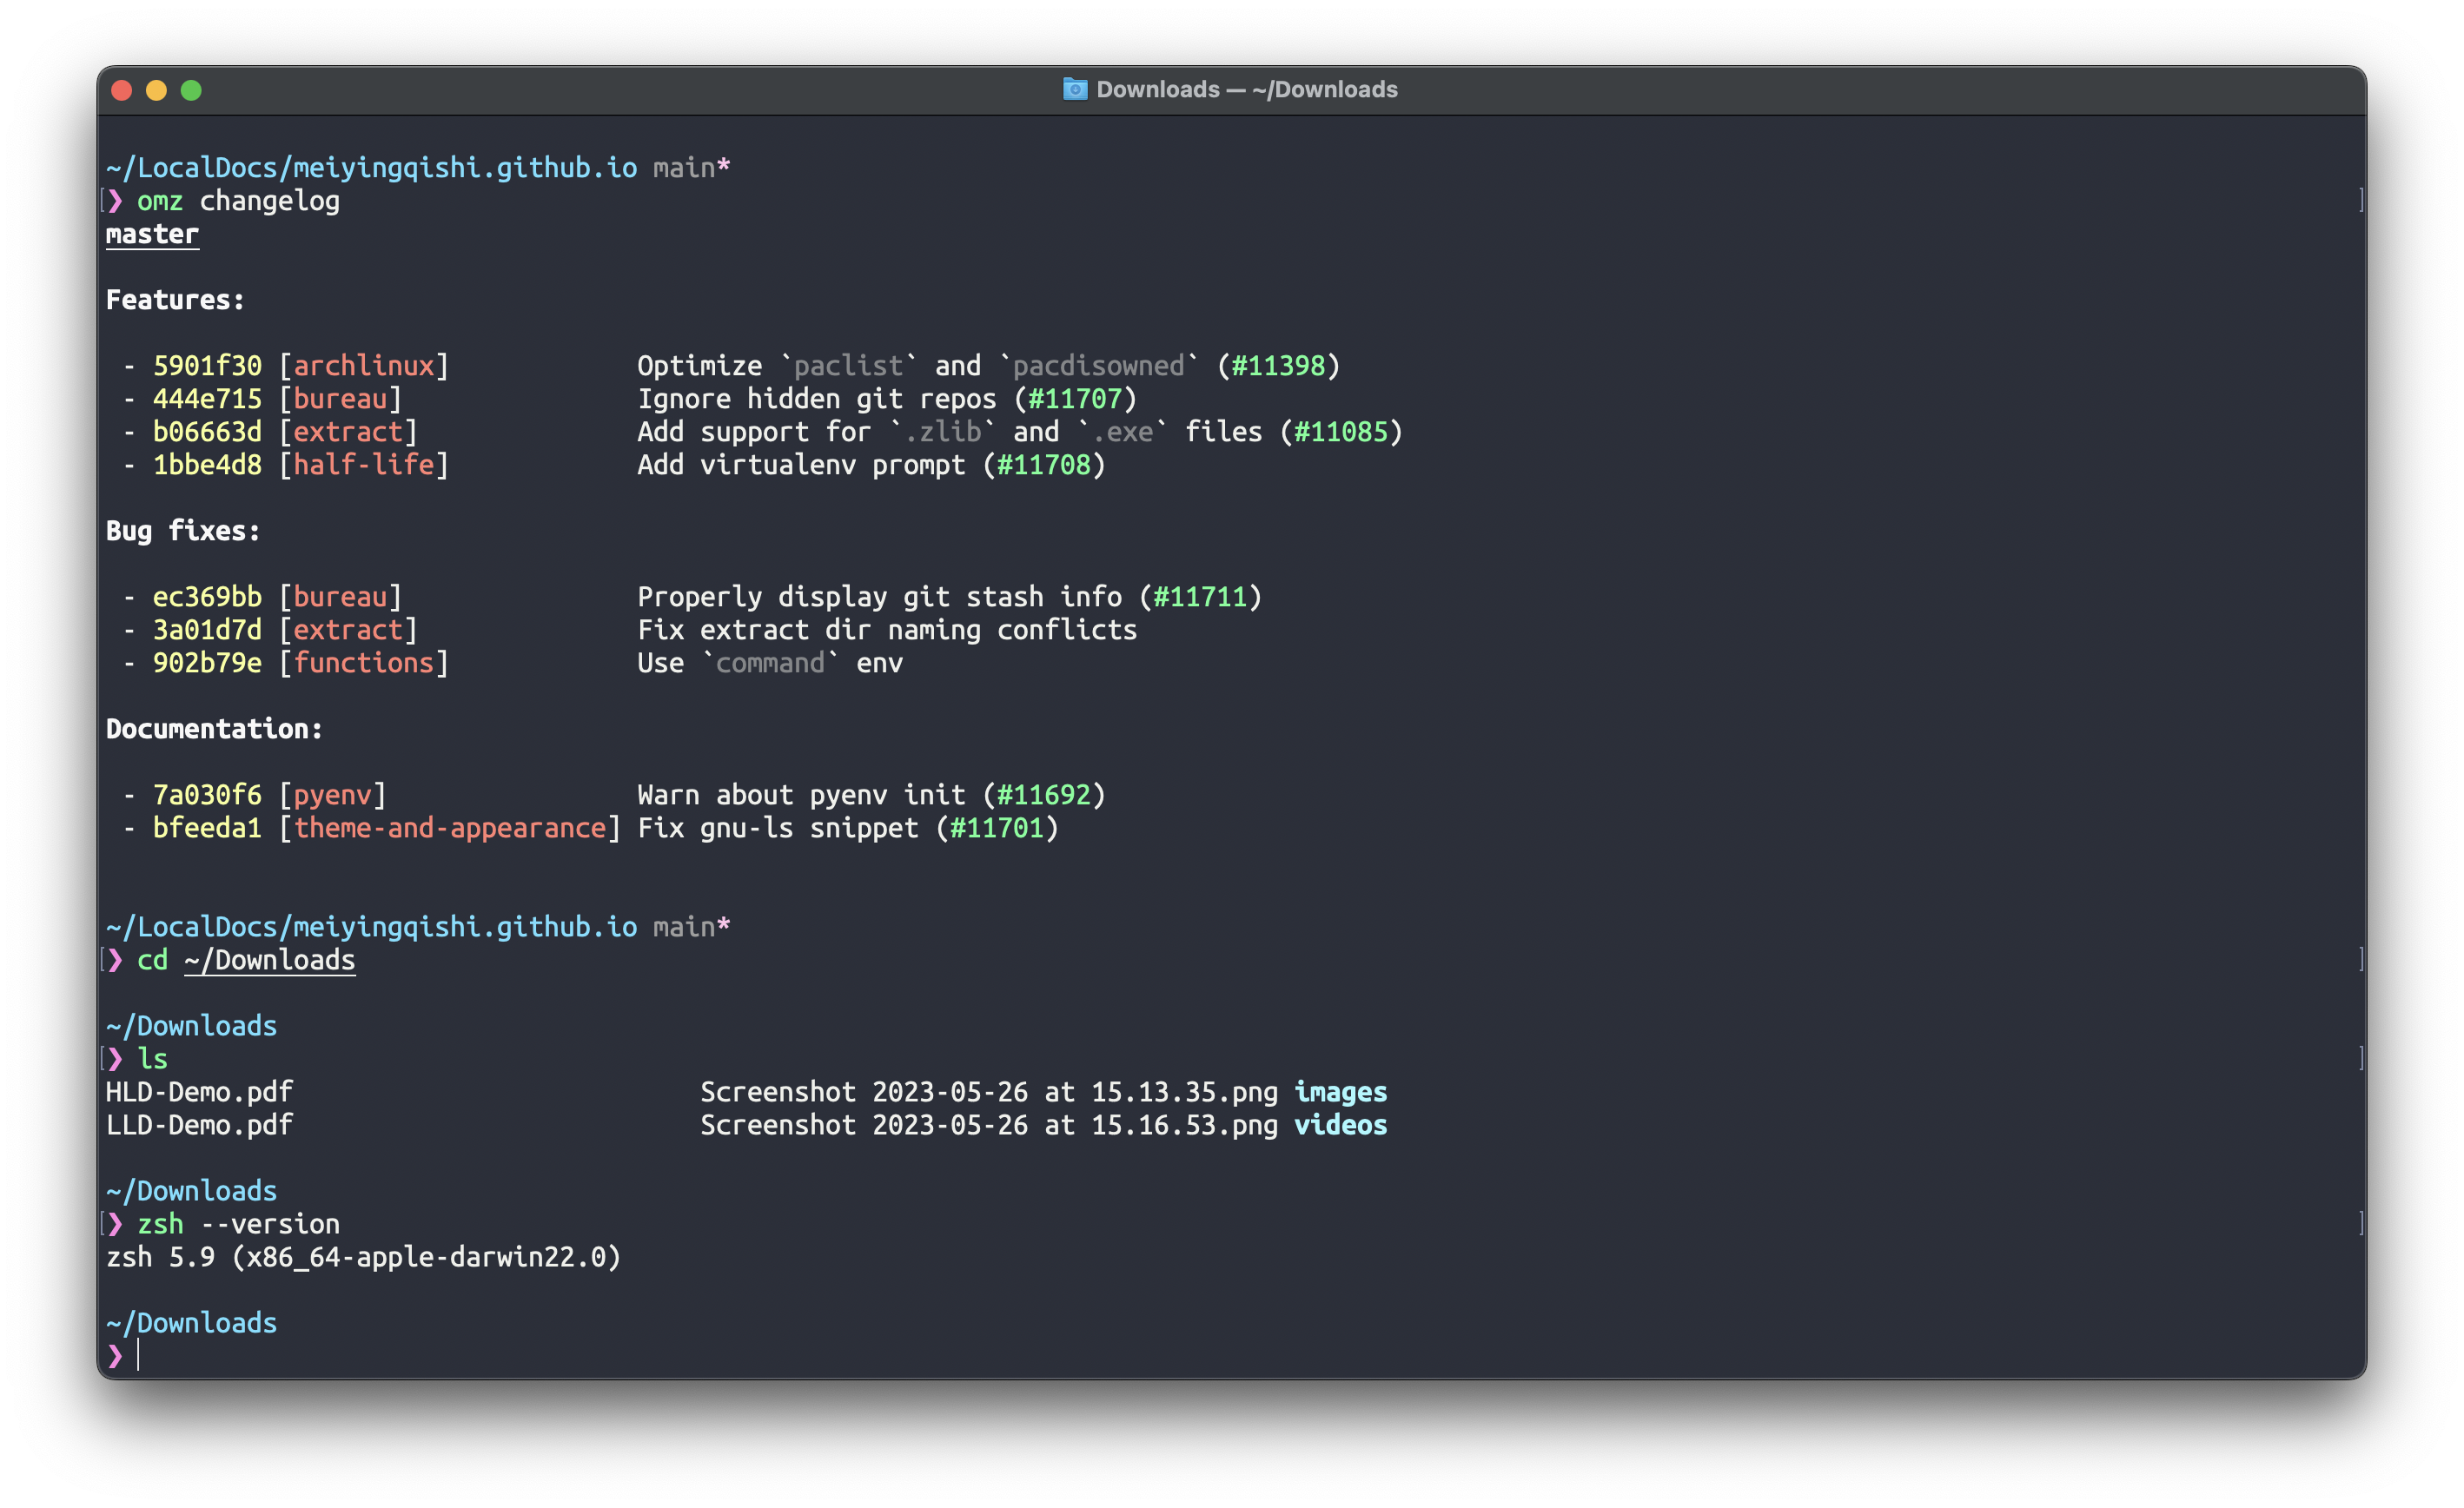Click the issue number #11711
Viewport: 2464px width, 1508px height.
coord(1200,597)
